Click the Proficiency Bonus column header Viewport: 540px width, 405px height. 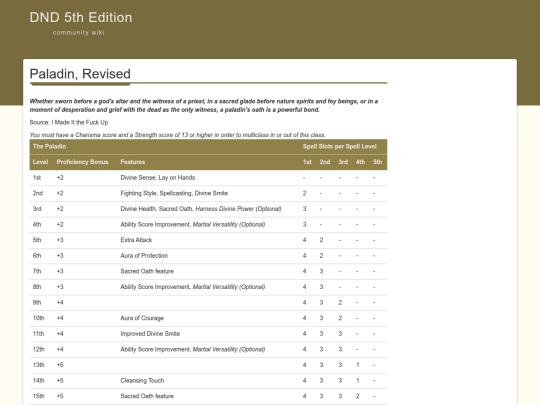click(x=82, y=162)
